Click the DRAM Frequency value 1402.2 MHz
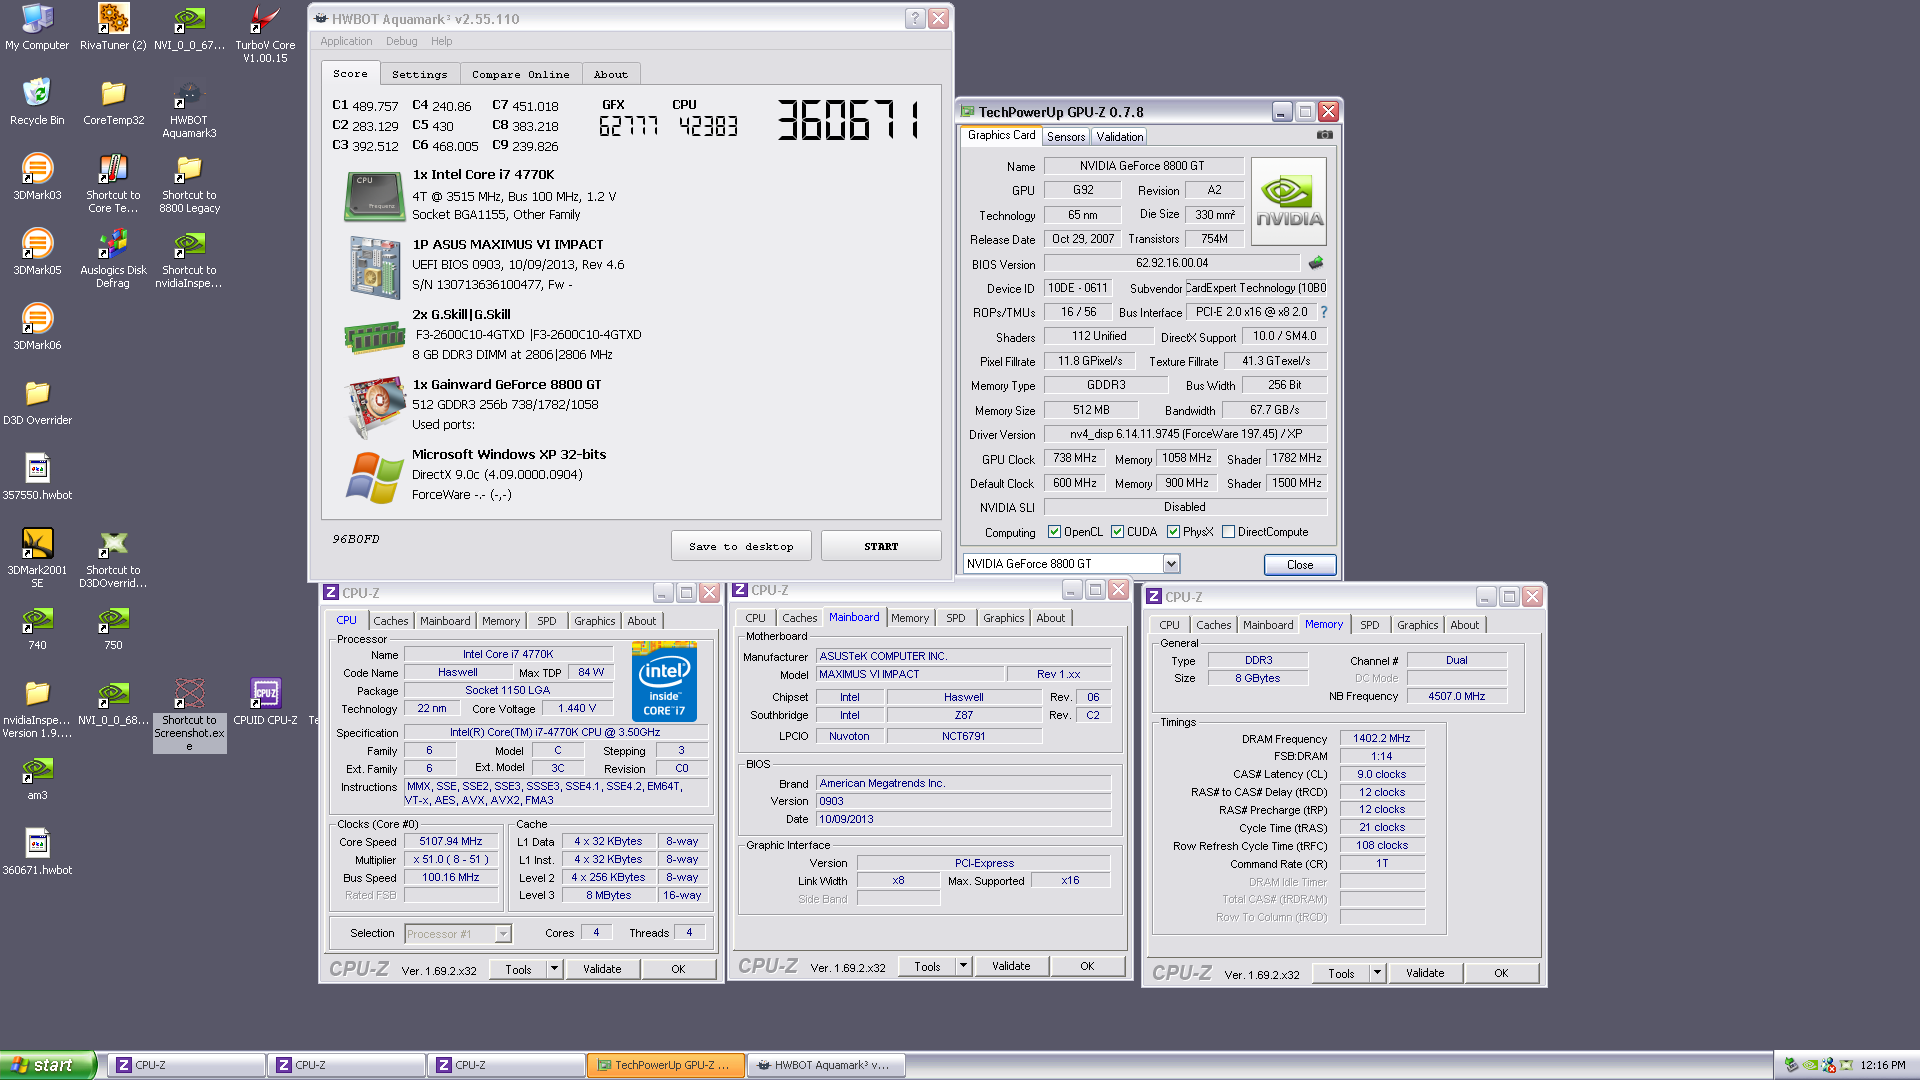Viewport: 1920px width, 1080px height. point(1382,738)
